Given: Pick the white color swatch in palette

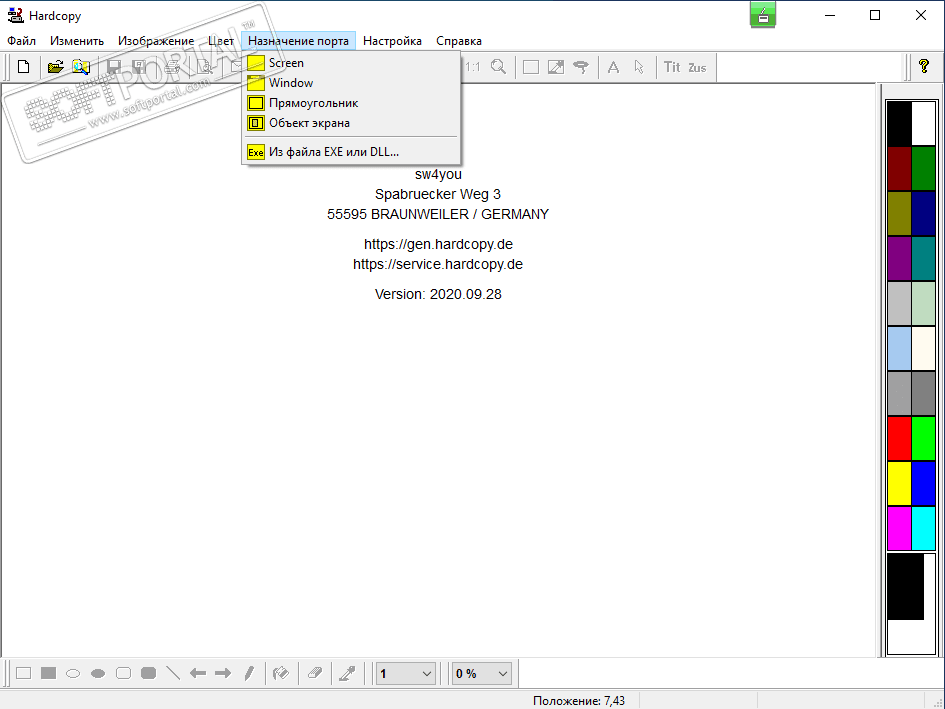Looking at the screenshot, I should (923, 124).
